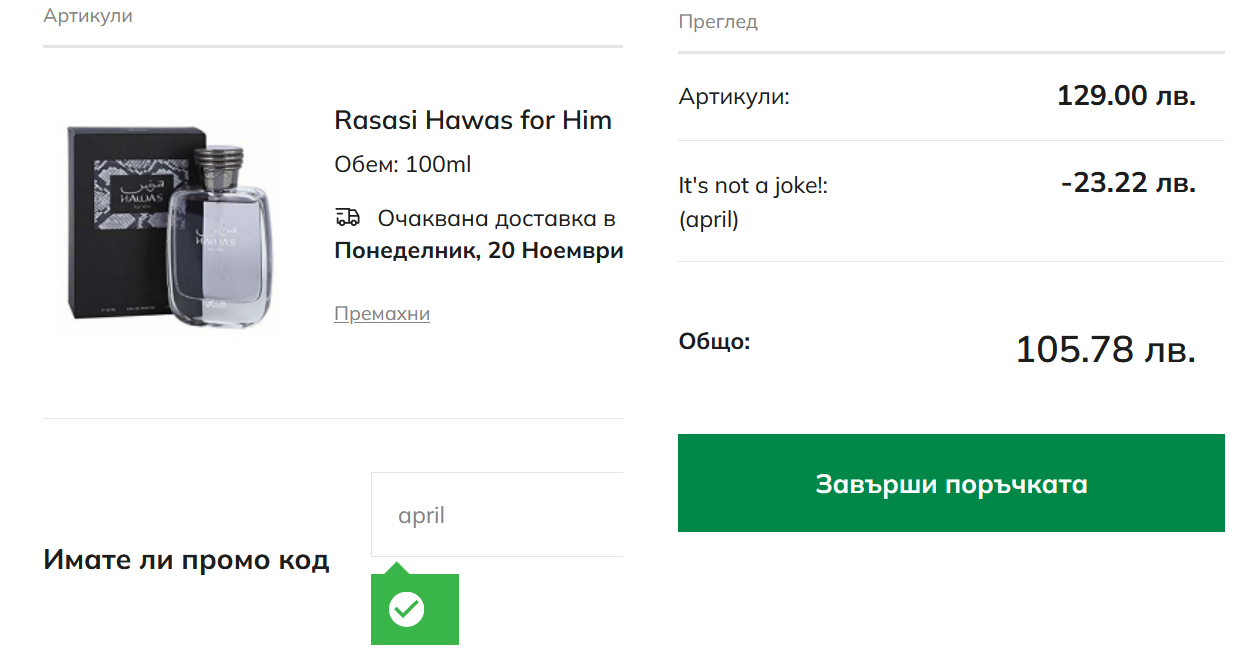Click the Общо: total label
This screenshot has width=1233, height=661.
point(714,342)
